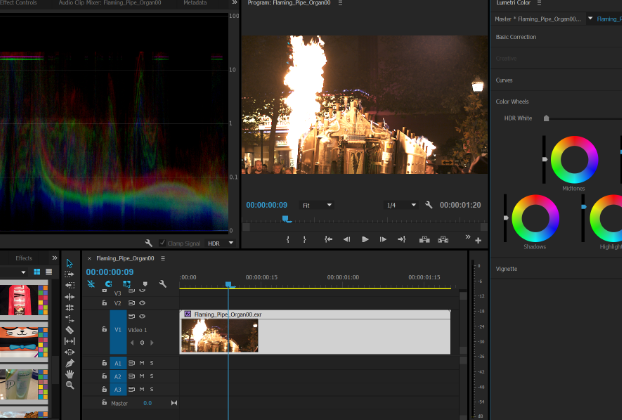The height and width of the screenshot is (420, 622).
Task: Mute audio track A1
Action: click(x=142, y=363)
